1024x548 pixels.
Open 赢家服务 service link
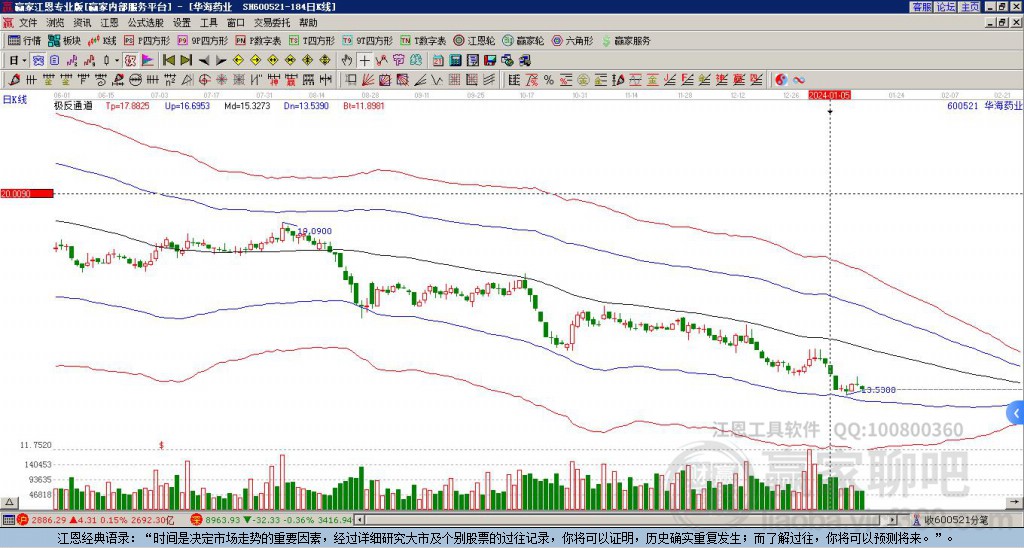(626, 40)
